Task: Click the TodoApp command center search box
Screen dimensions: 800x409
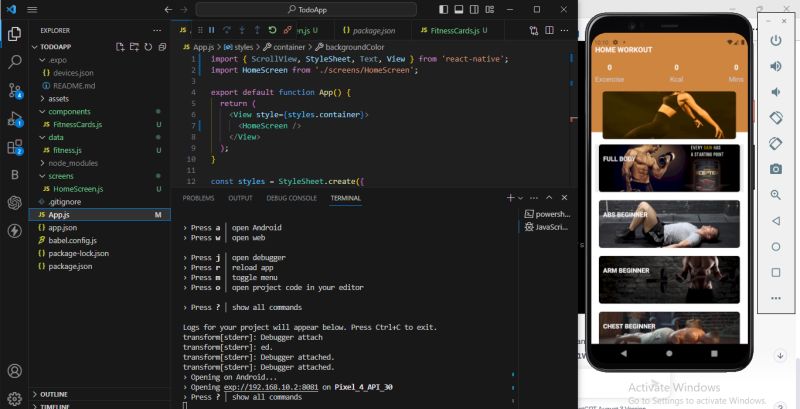Action: 306,9
